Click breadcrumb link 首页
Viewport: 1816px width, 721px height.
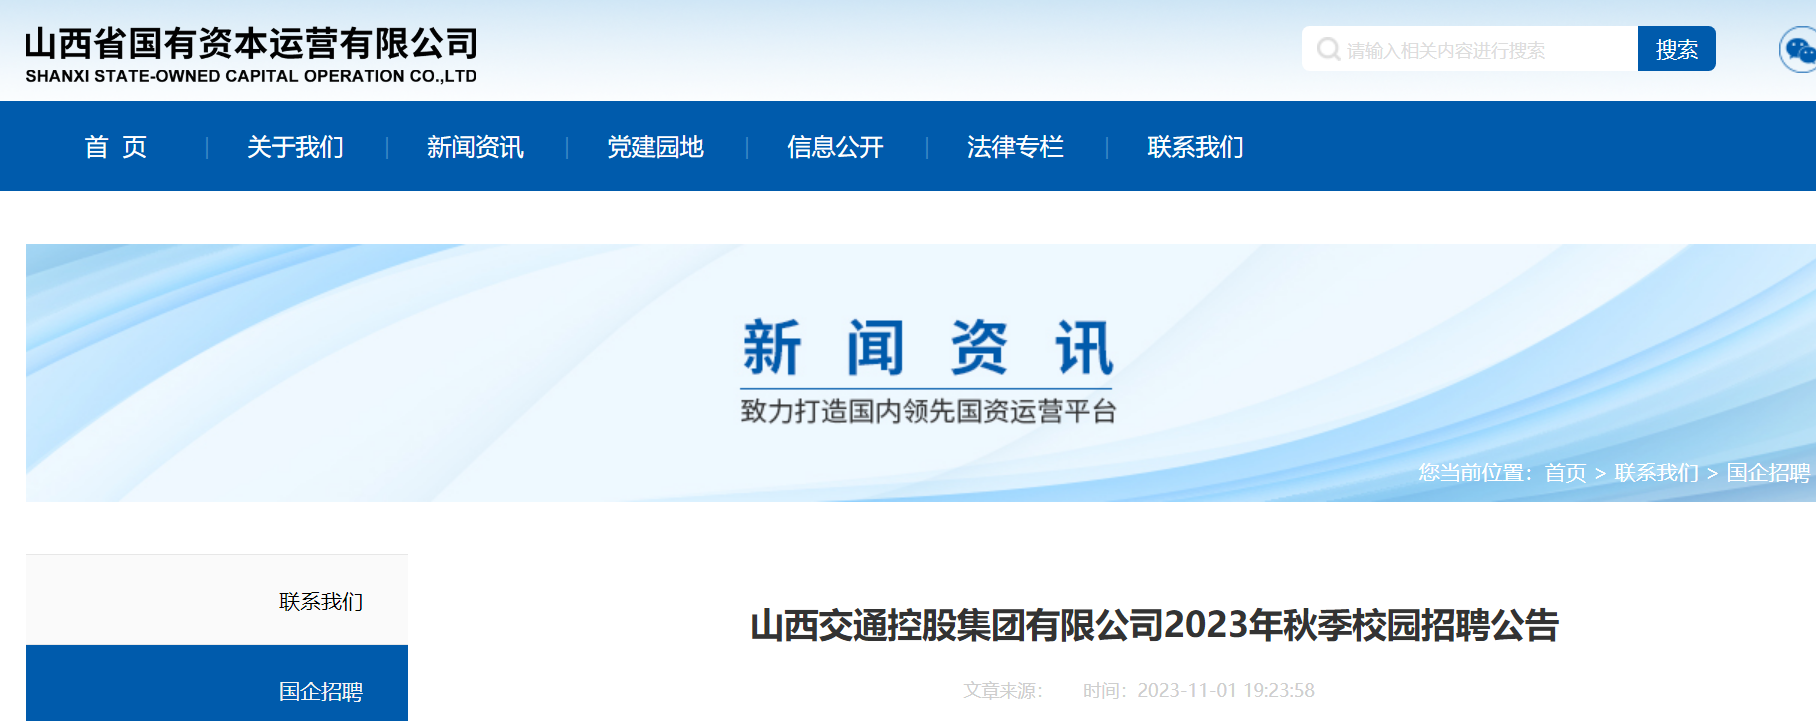(x=1565, y=472)
